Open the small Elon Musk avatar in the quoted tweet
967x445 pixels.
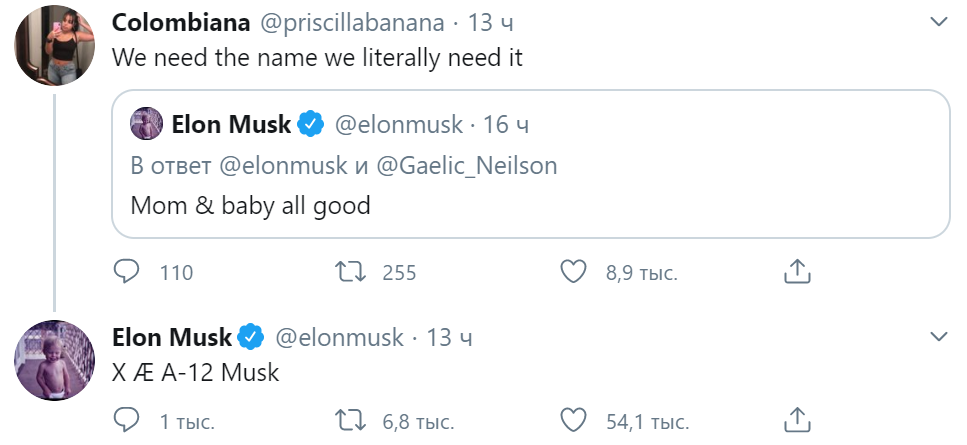tap(146, 124)
